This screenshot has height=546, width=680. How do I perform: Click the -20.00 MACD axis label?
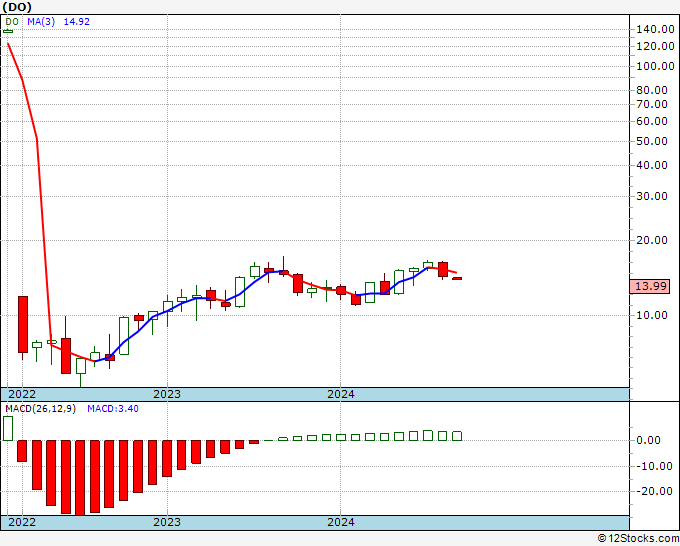(x=652, y=491)
